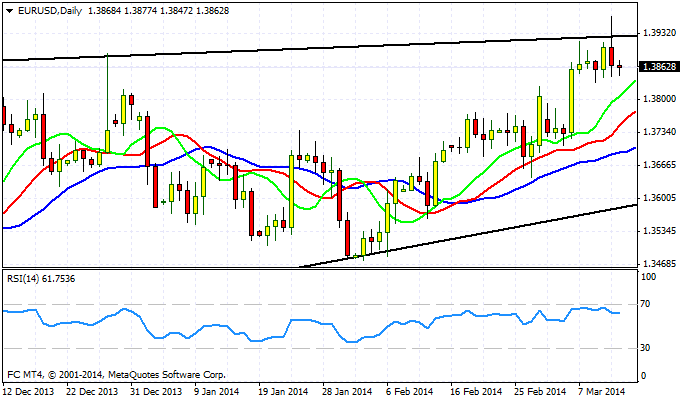Click the 9 Jan 2014 date label
Screen dimensions: 680x400
pos(217,392)
